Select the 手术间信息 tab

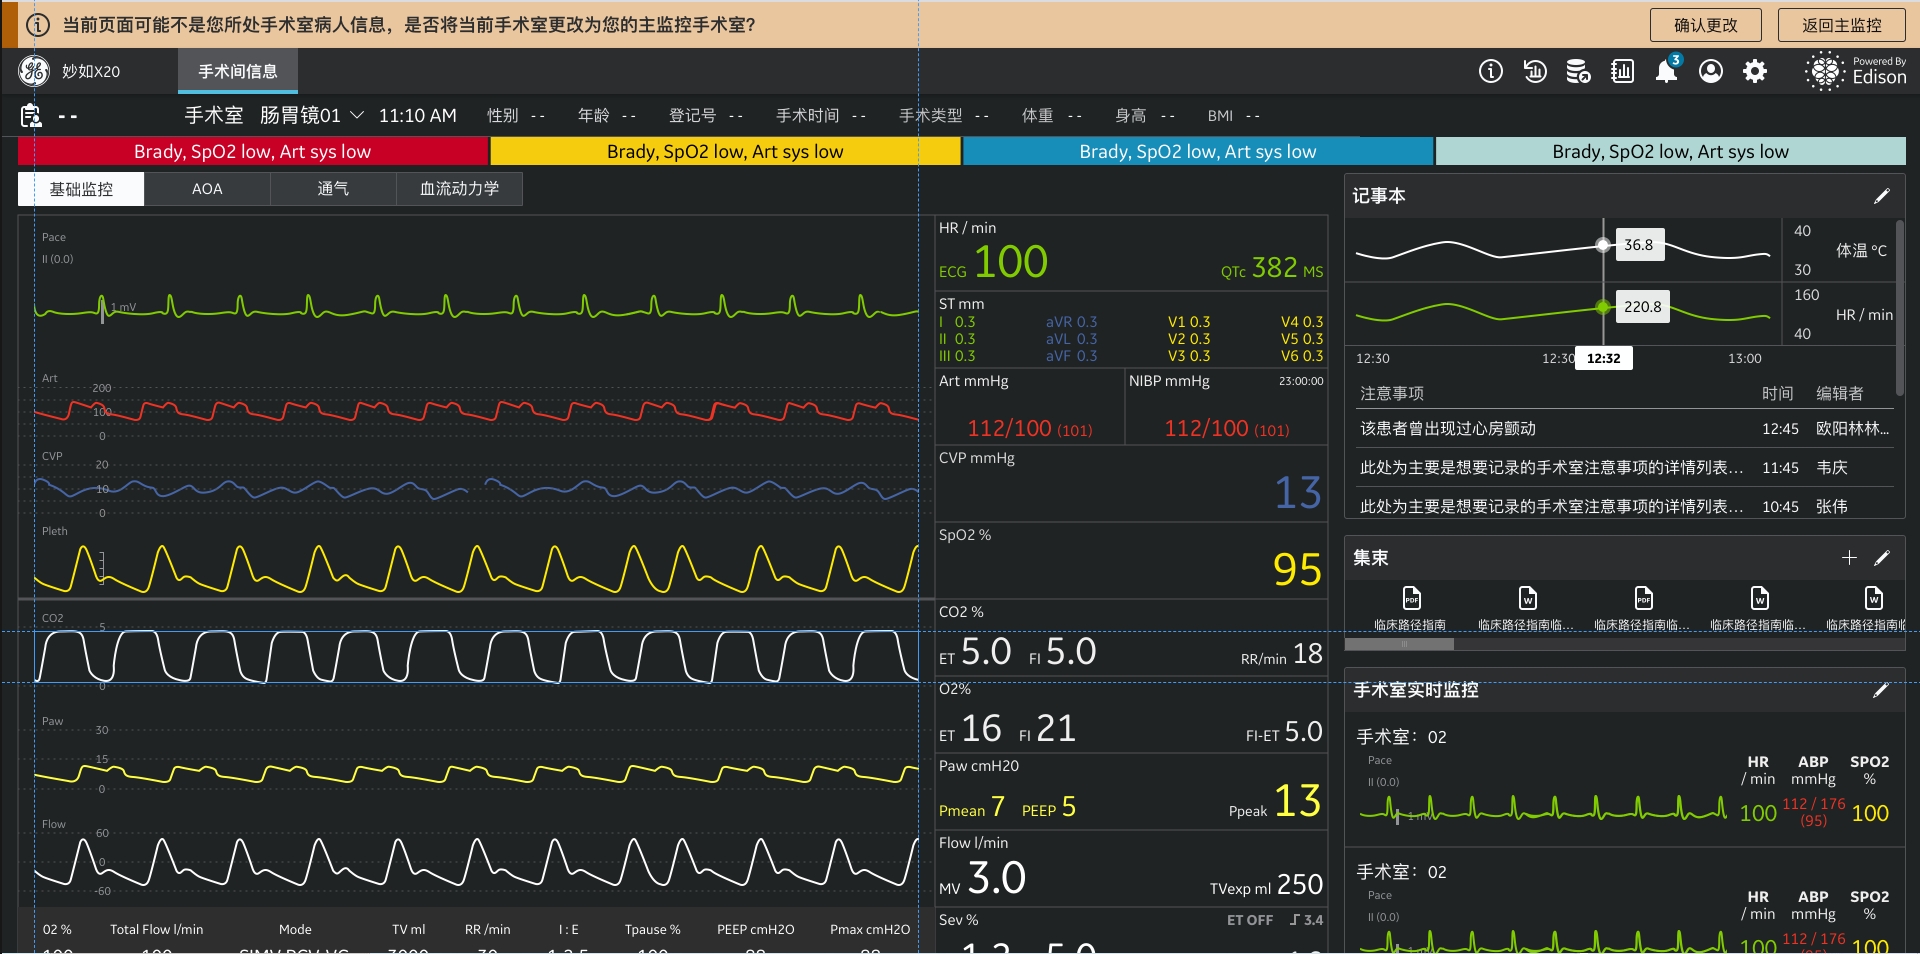coord(238,72)
